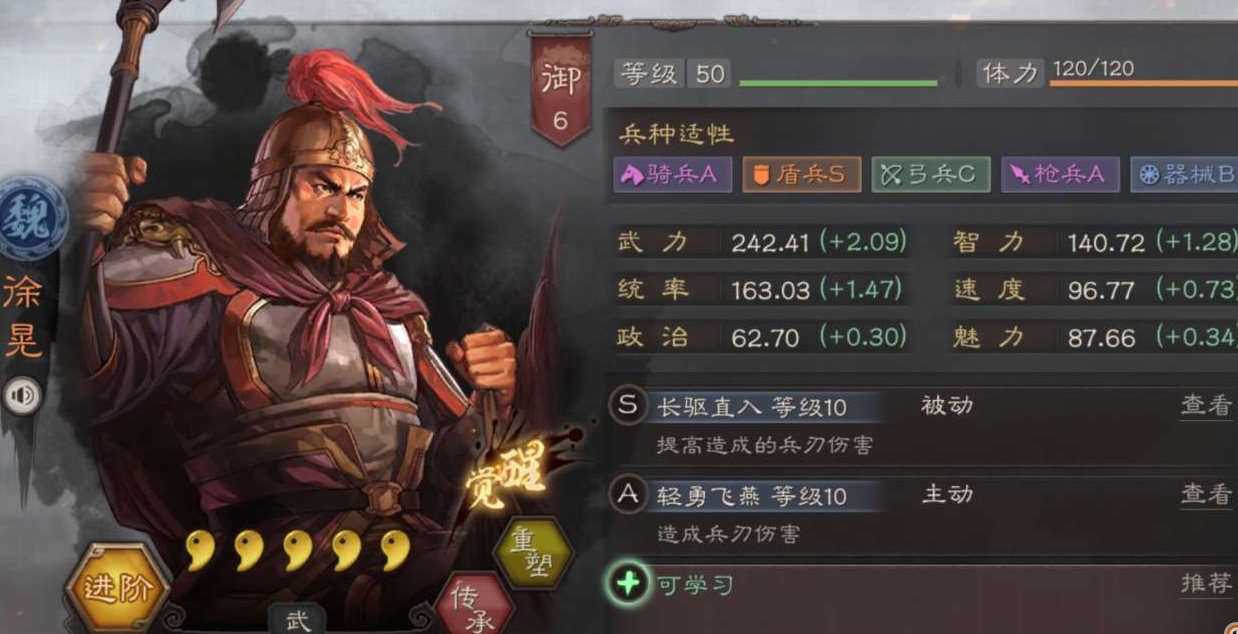Click the 御 6 red banner
The width and height of the screenshot is (1238, 634).
560,89
